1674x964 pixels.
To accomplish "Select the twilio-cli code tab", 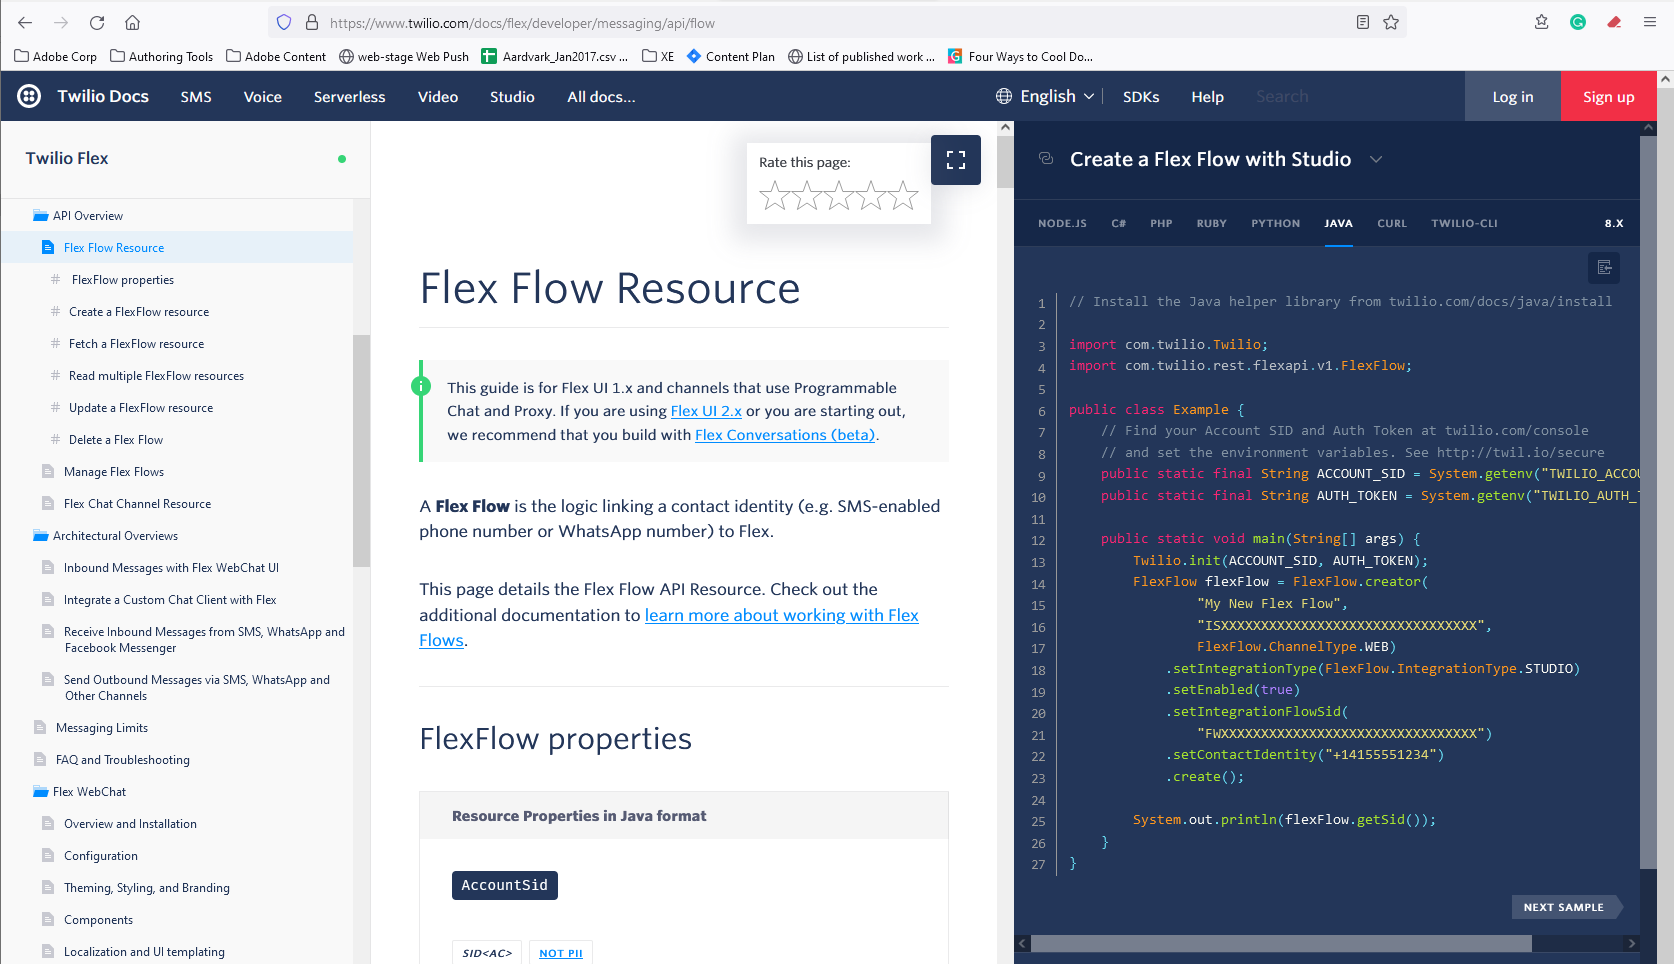I will tap(1464, 223).
